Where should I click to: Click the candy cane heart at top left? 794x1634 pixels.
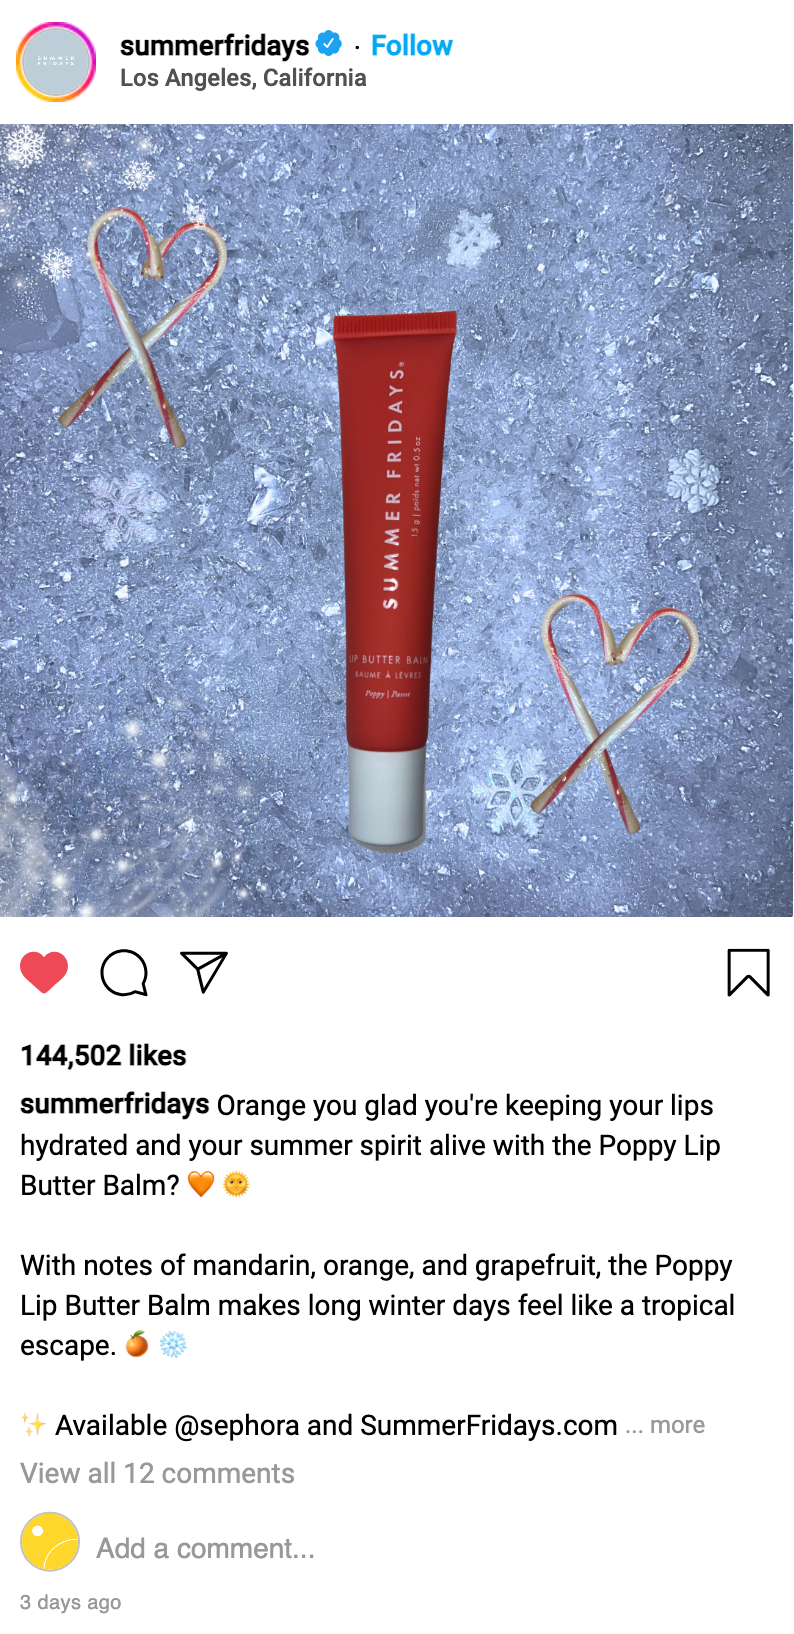[x=143, y=323]
